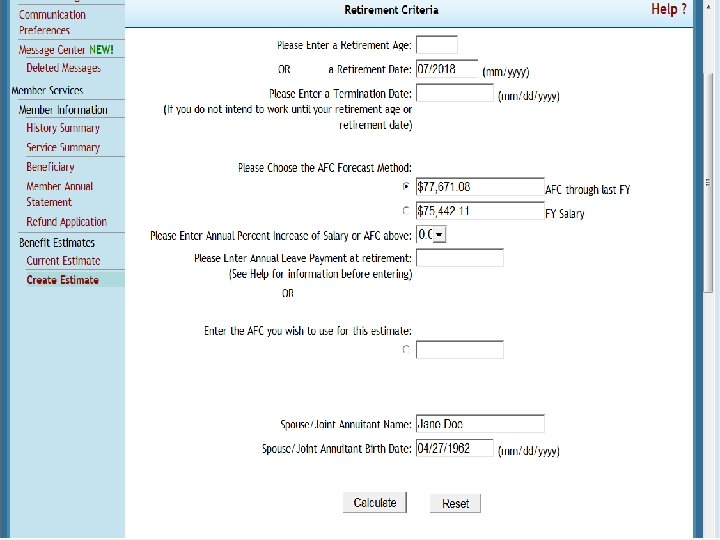The height and width of the screenshot is (540, 720).
Task: Open Refund Application link
Action: click(66, 222)
